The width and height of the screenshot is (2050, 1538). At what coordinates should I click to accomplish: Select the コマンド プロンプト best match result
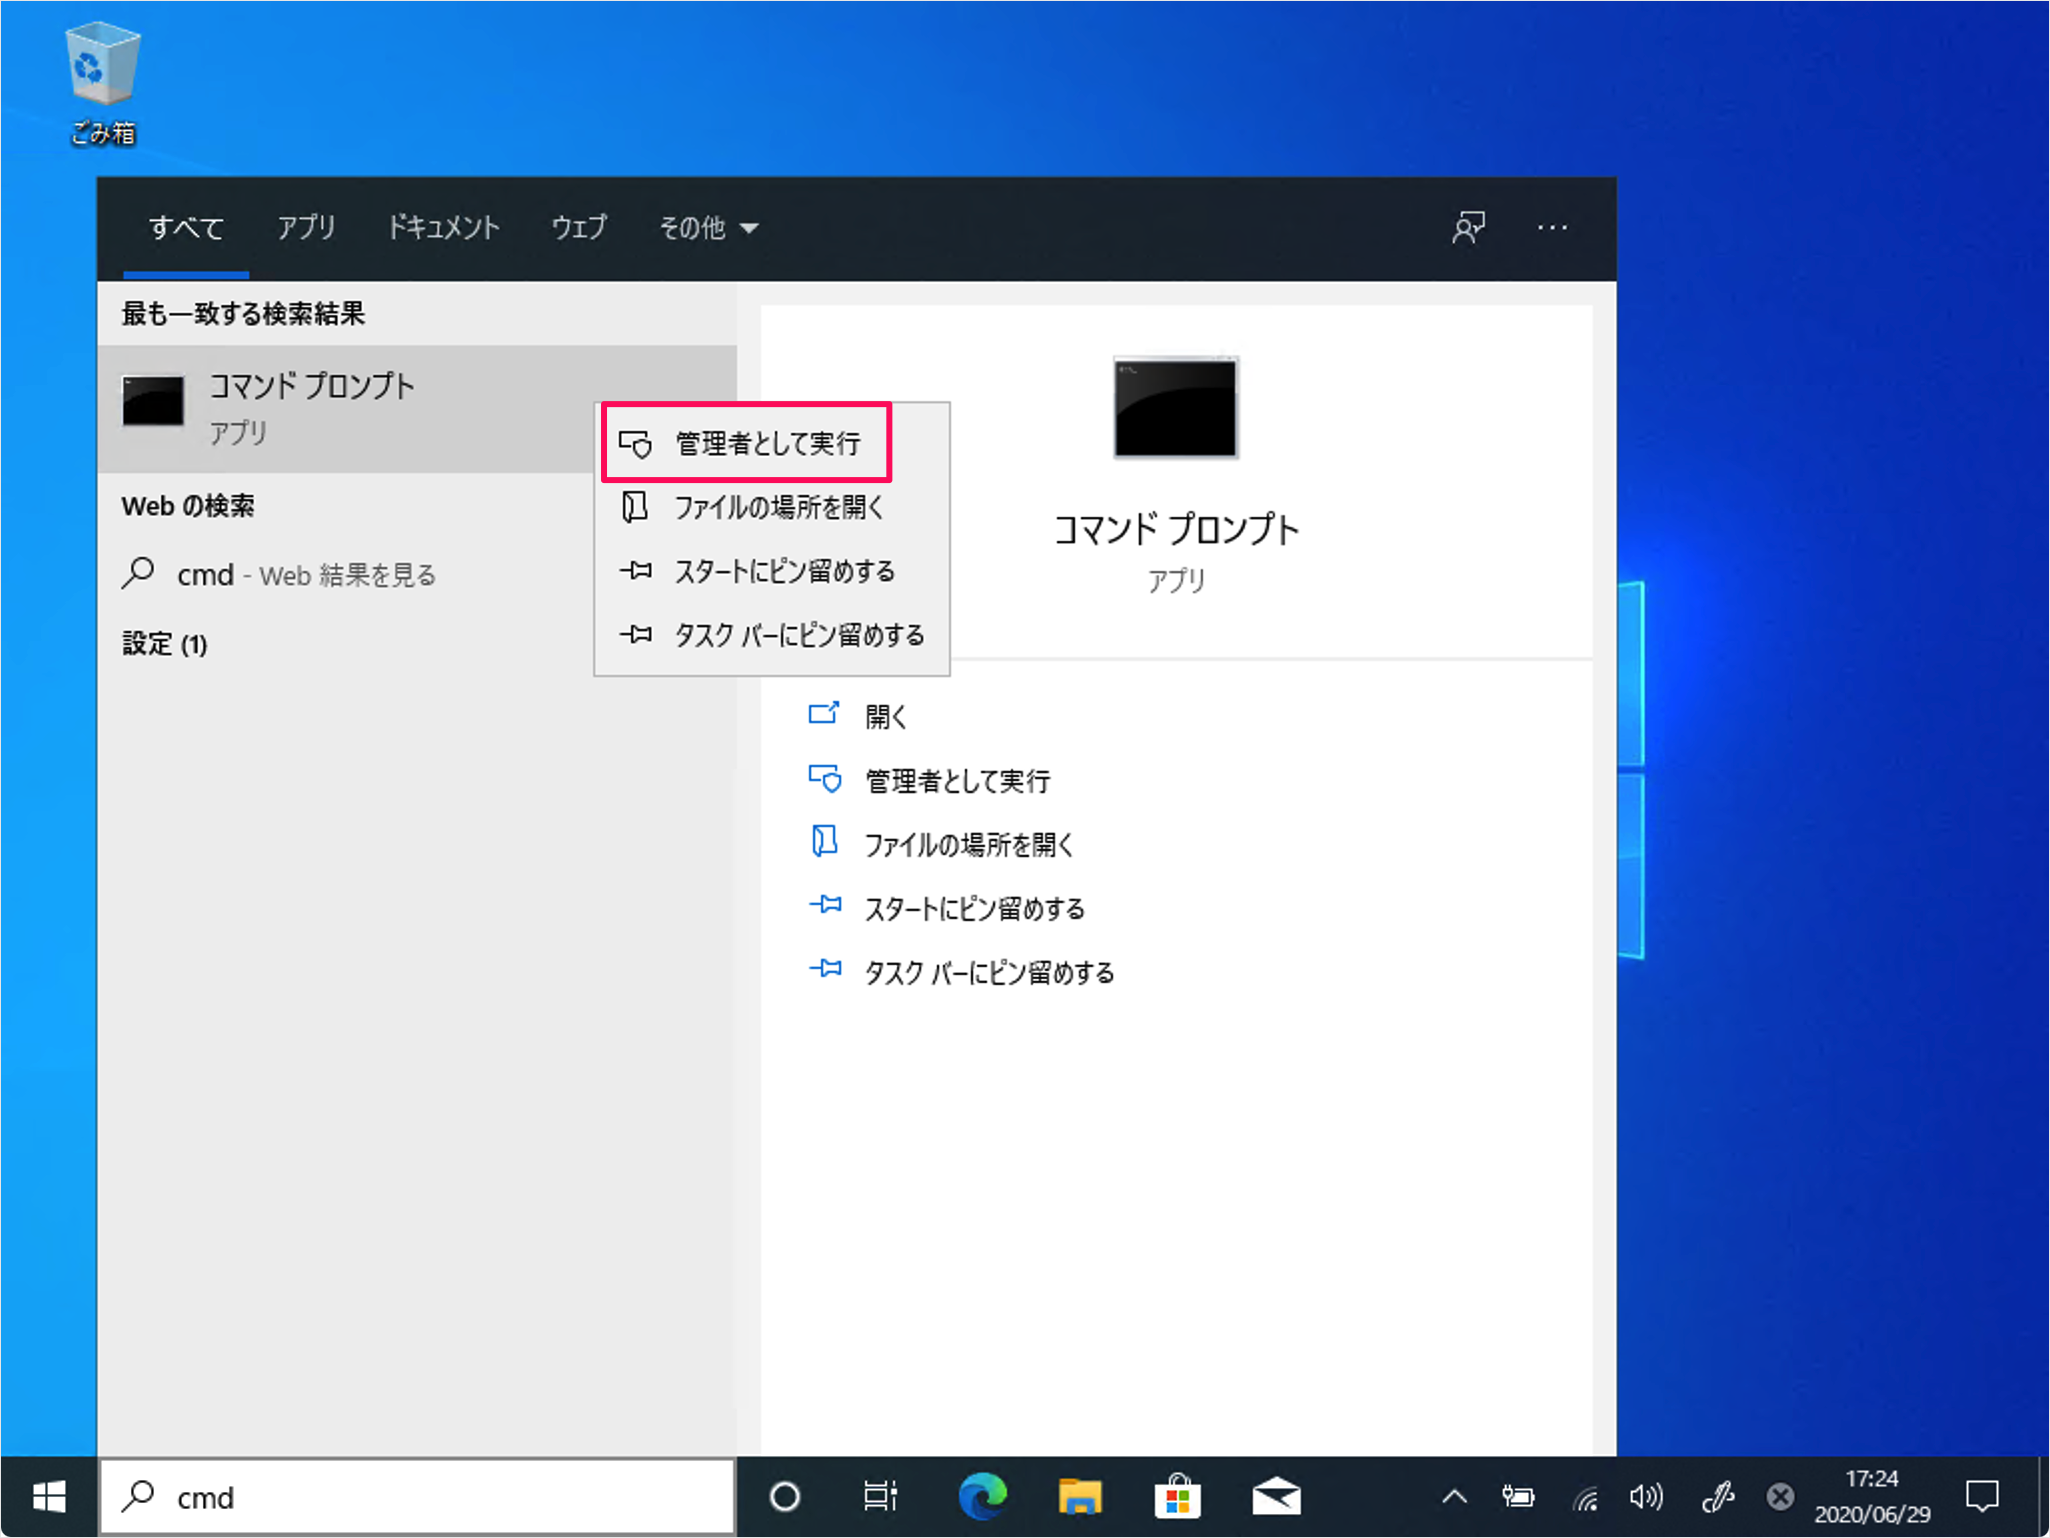click(x=416, y=409)
